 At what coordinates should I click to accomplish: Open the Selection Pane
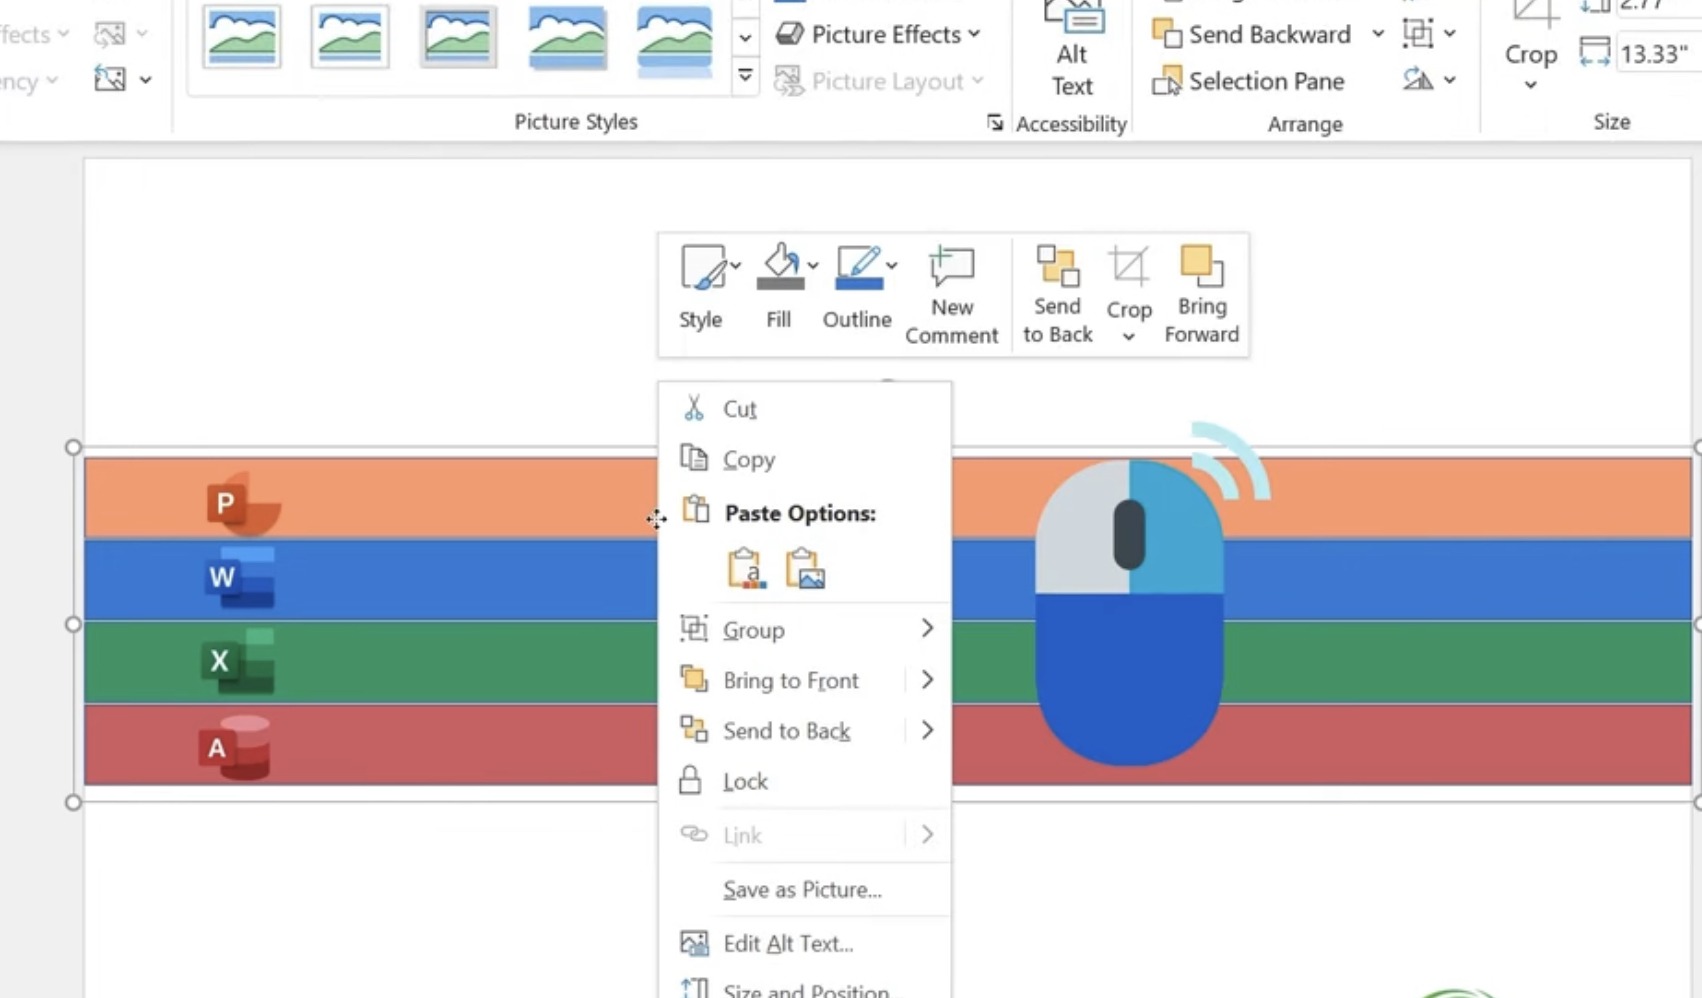1248,81
